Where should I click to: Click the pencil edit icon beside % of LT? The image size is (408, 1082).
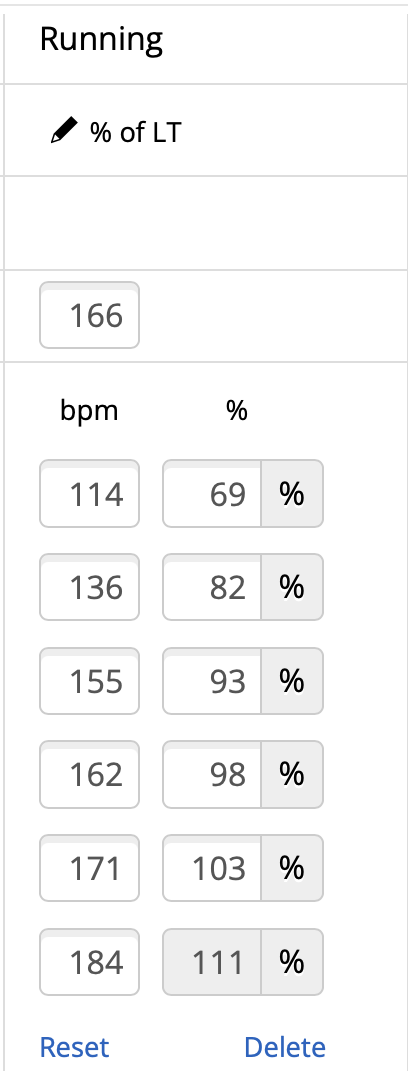pyautogui.click(x=65, y=130)
